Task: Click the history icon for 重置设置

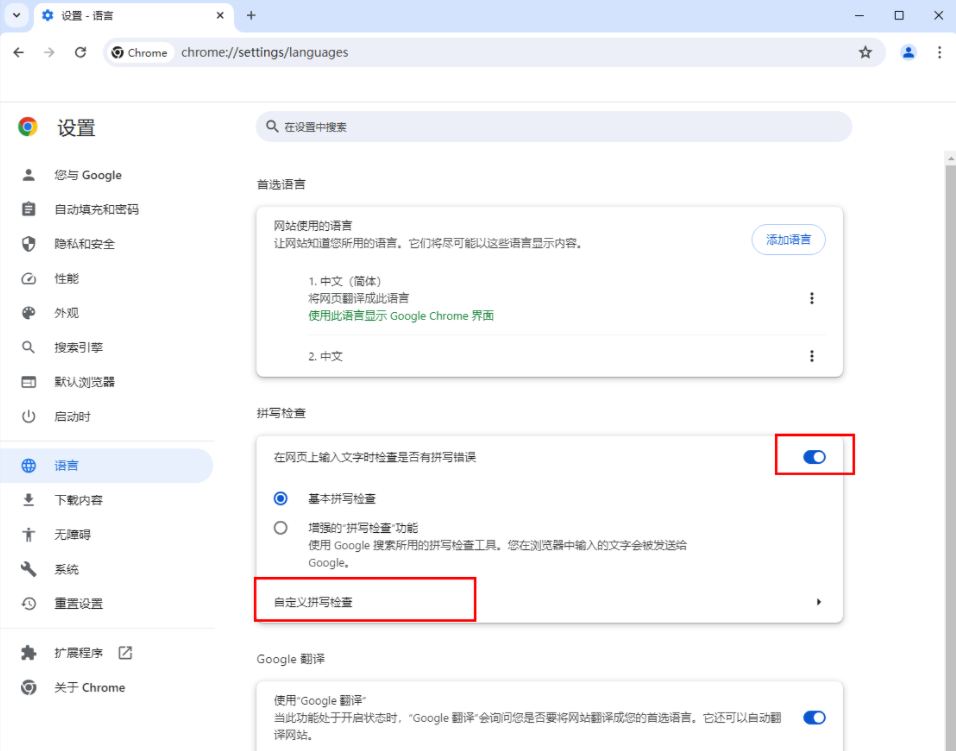Action: (29, 603)
